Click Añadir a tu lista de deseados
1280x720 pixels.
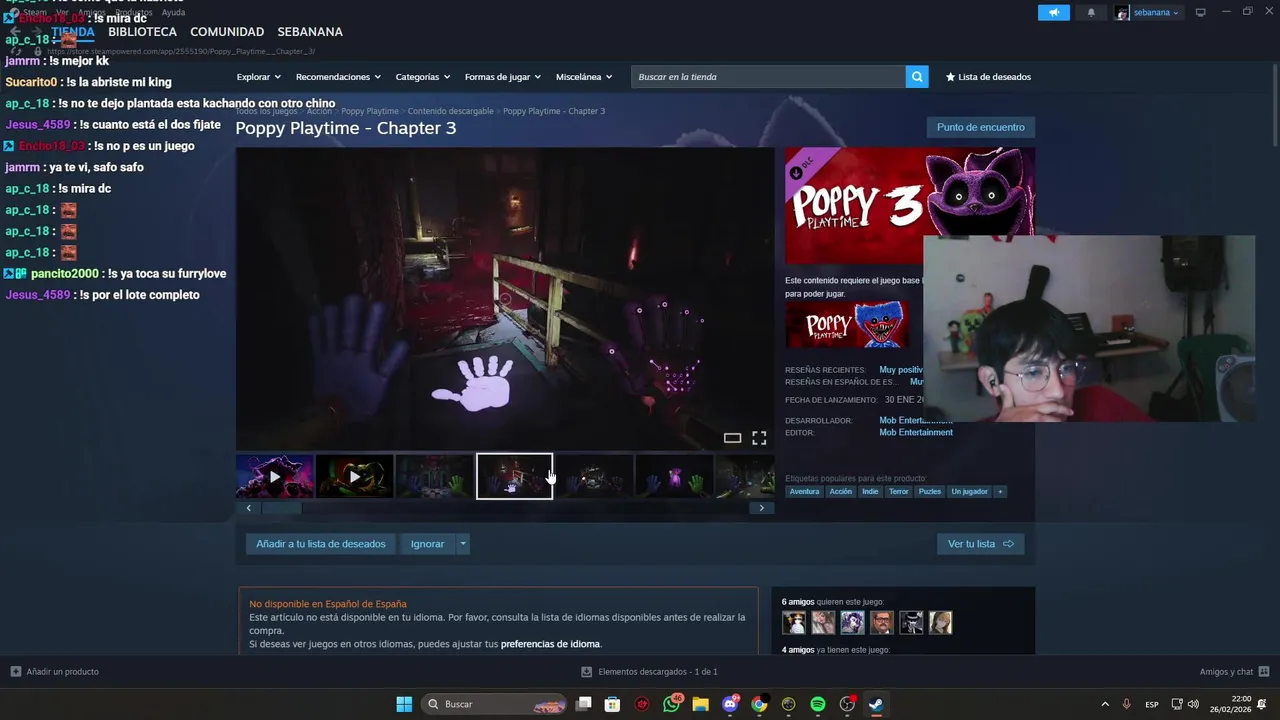point(320,544)
